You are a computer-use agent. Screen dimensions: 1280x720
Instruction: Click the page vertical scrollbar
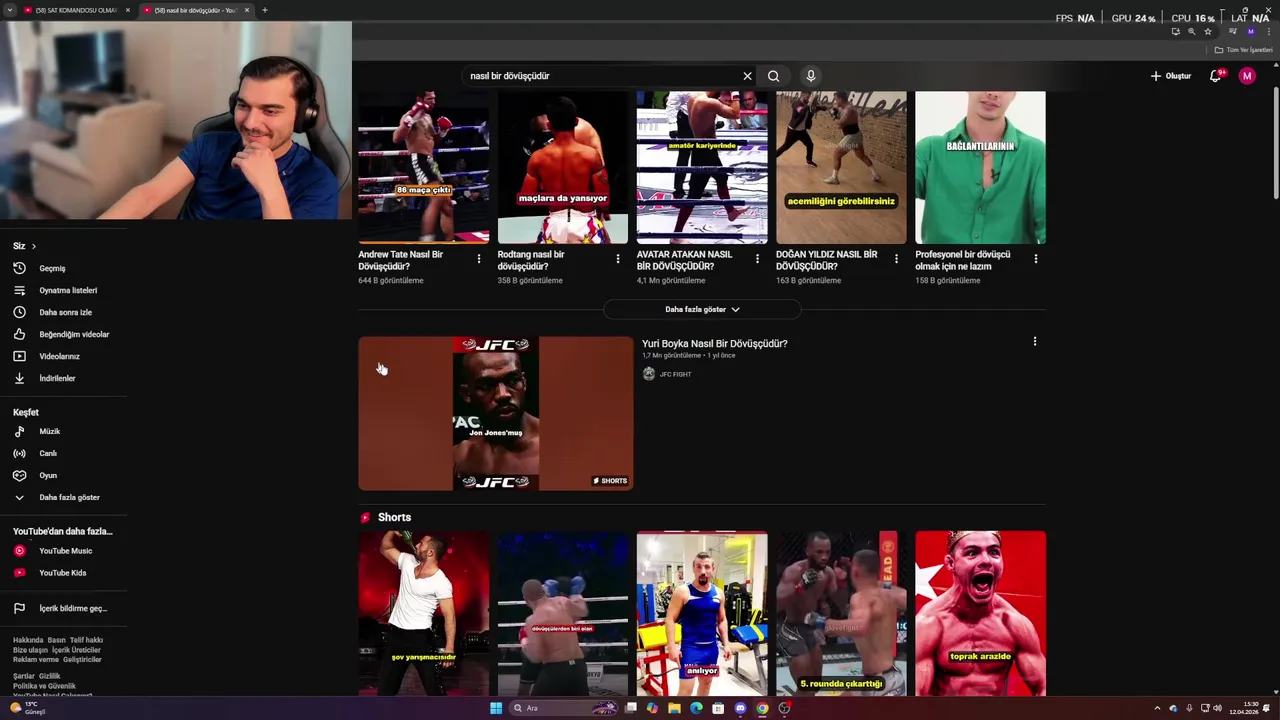pos(1275,140)
